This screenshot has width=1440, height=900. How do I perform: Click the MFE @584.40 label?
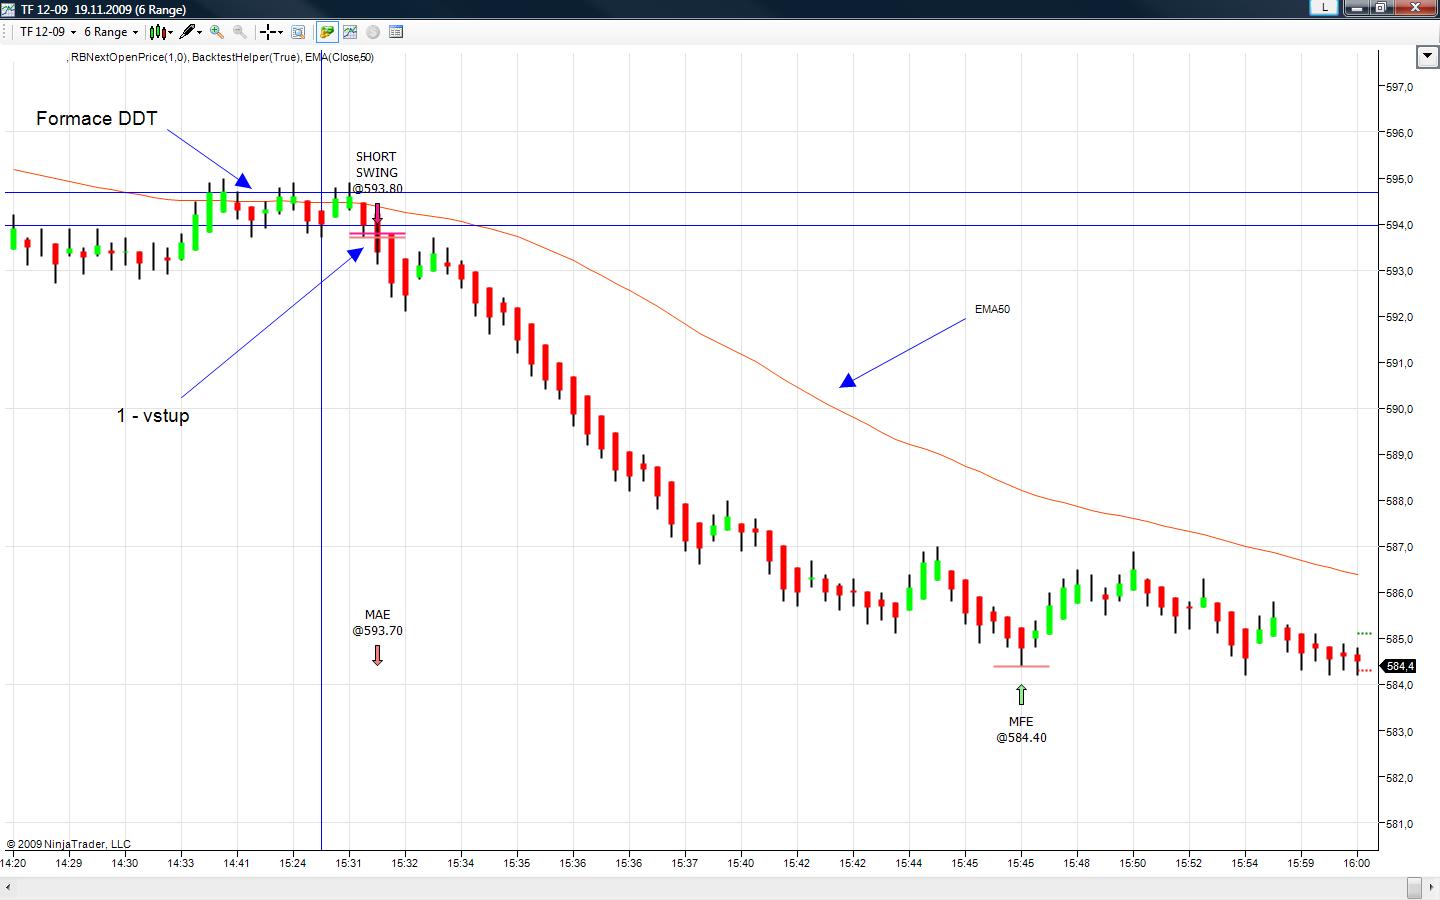[1021, 730]
